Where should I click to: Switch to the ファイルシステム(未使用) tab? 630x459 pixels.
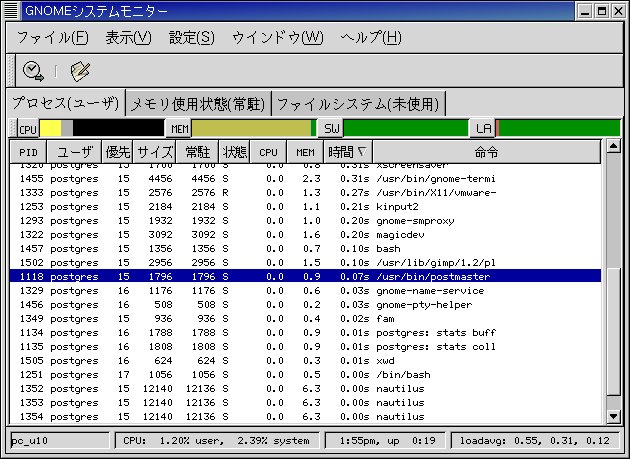pos(358,105)
